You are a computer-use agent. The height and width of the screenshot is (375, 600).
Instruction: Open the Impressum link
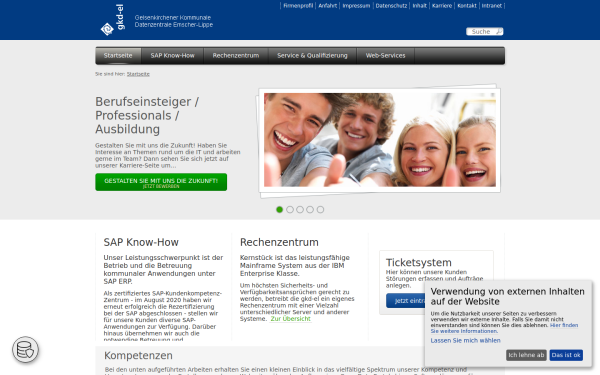point(356,5)
